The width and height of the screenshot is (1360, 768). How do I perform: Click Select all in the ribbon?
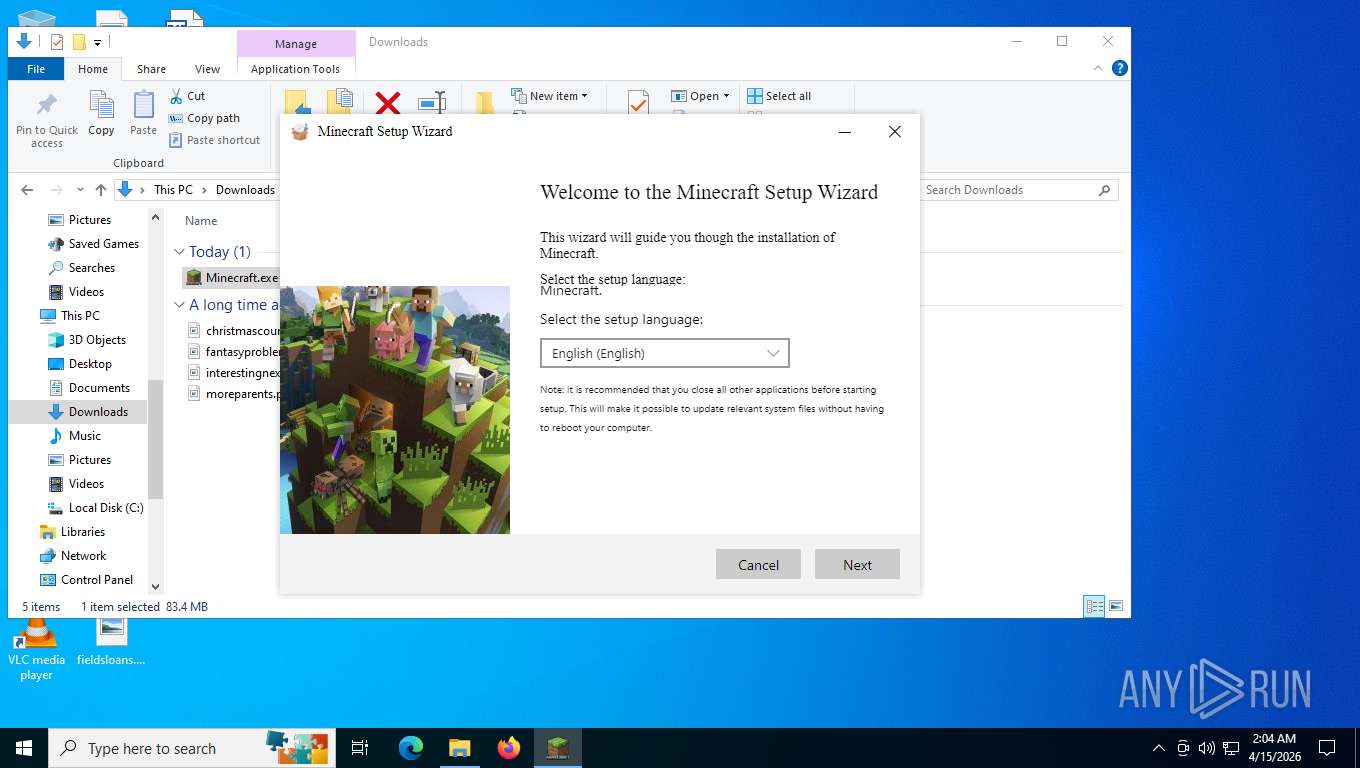(779, 96)
